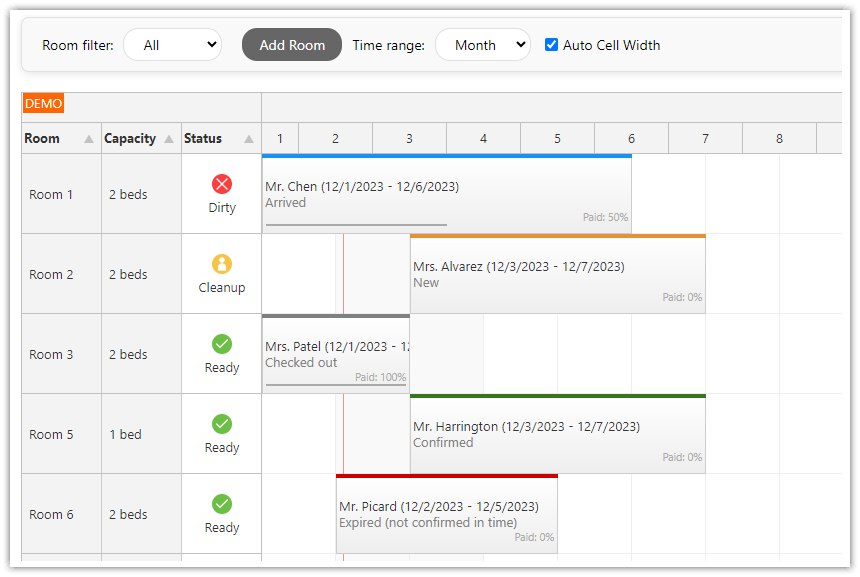
Task: Click the sort arrow in Room column header
Action: point(89,139)
